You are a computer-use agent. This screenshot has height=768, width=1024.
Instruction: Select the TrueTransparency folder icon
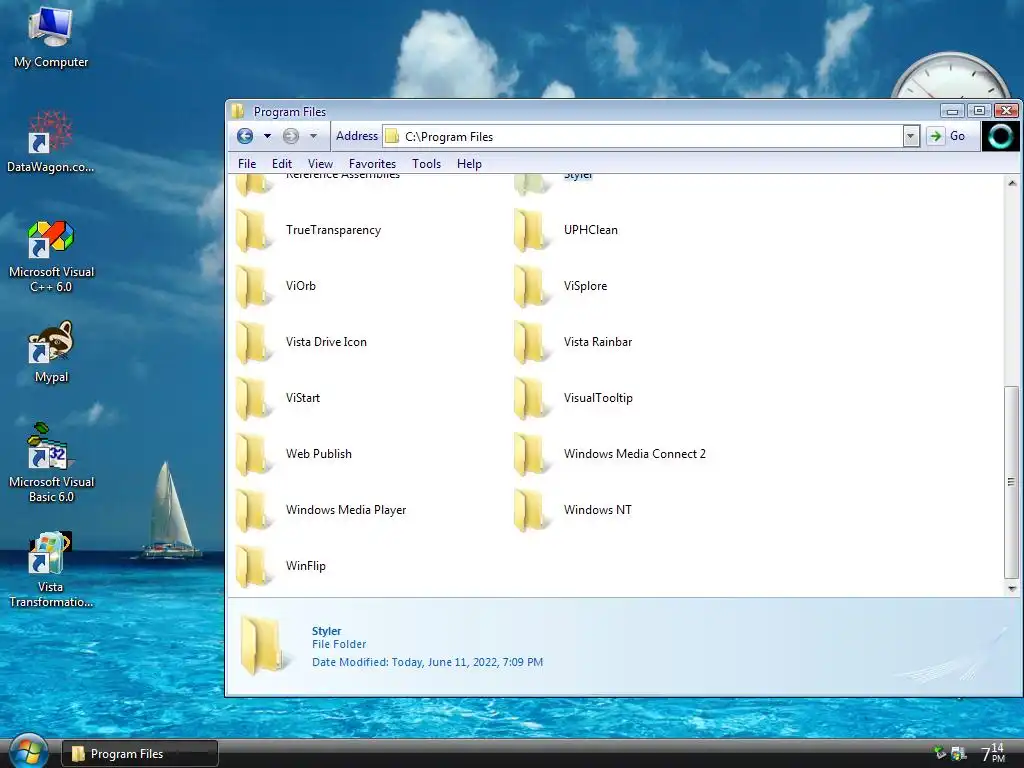click(253, 230)
